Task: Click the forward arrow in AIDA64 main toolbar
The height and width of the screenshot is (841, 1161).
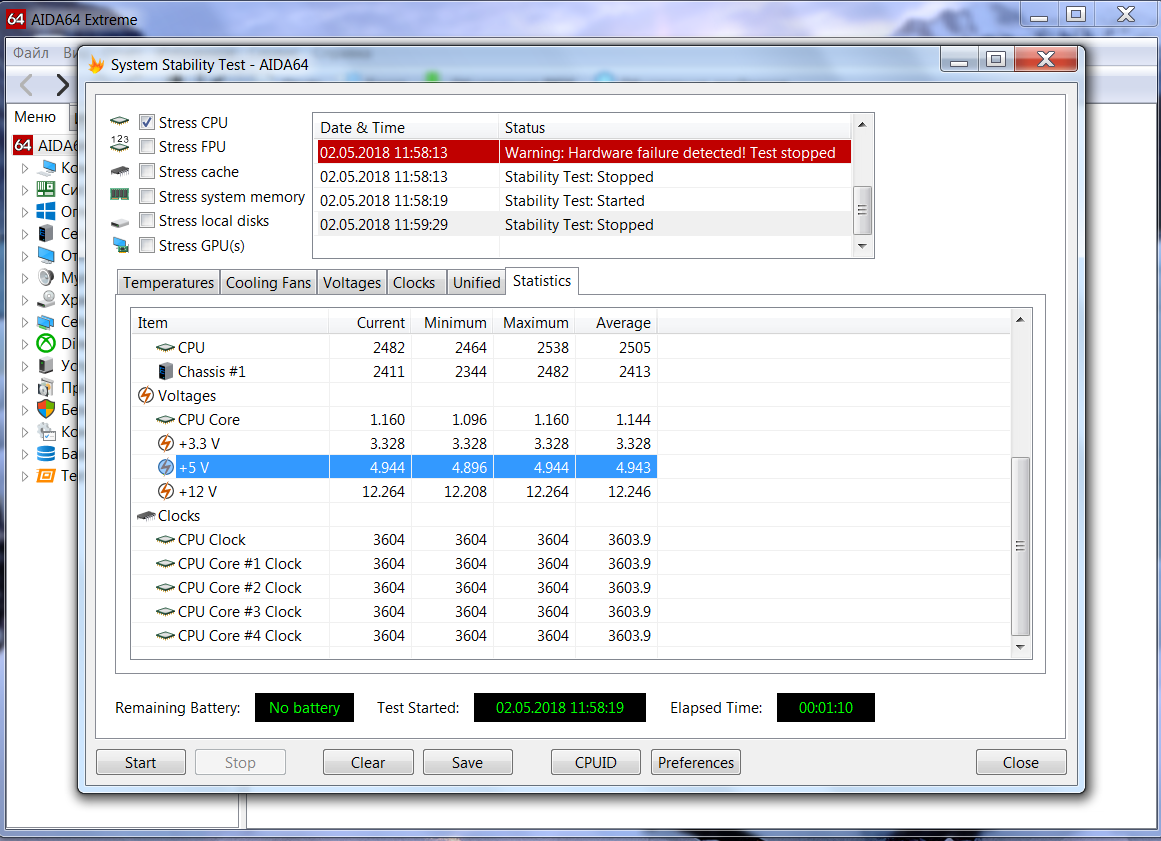Action: pos(62,85)
